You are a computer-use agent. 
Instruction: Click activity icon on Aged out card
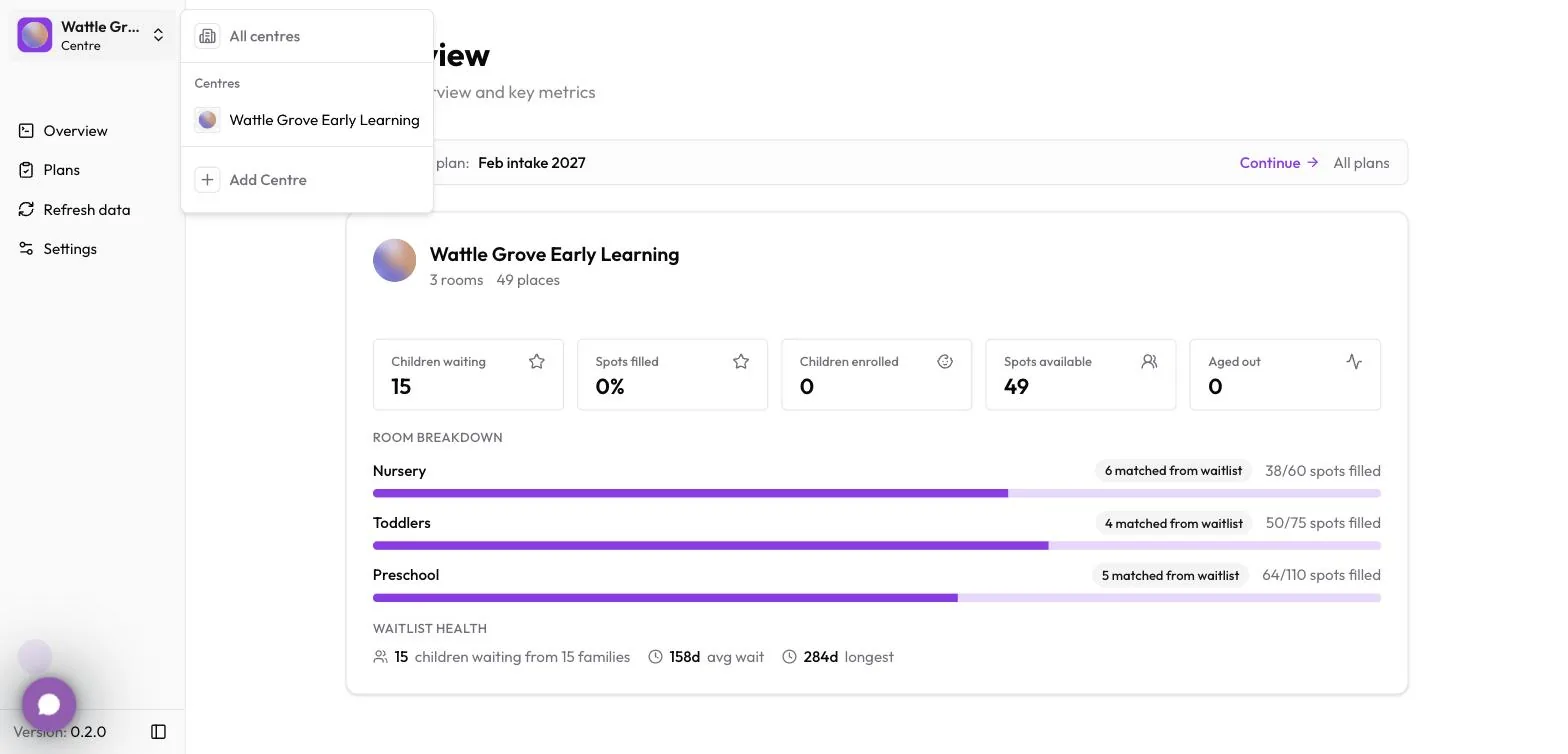point(1354,362)
